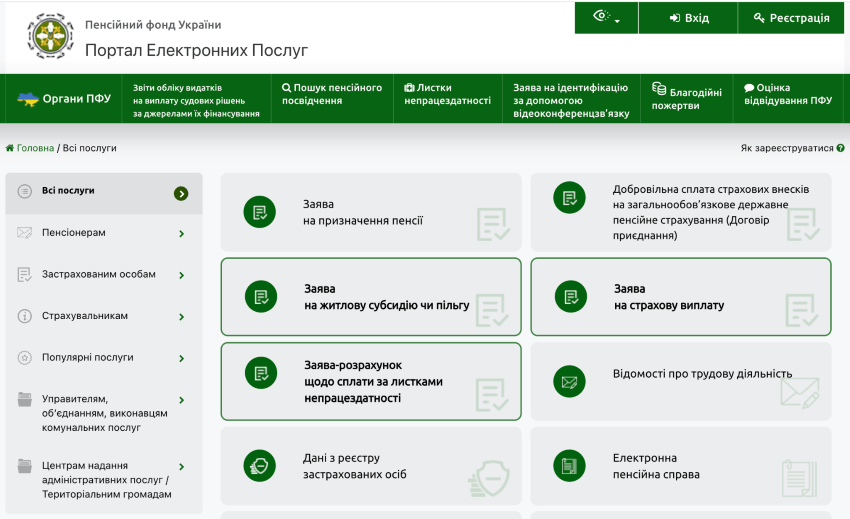Expand the Застрахованим особам category chevron
The width and height of the screenshot is (850, 519).
[x=182, y=275]
